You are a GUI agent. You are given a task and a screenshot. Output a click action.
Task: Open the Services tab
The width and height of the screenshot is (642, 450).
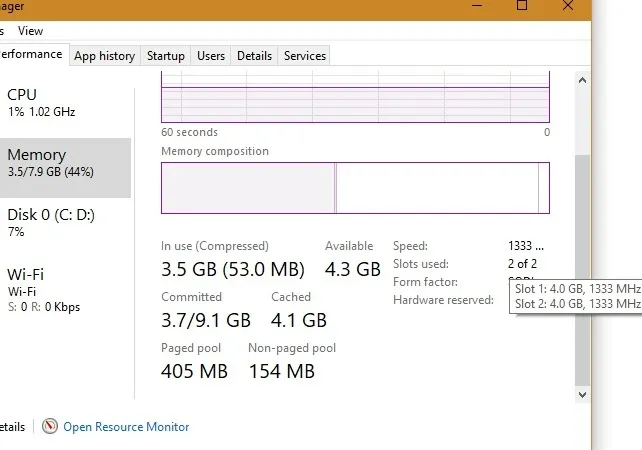[x=305, y=56]
